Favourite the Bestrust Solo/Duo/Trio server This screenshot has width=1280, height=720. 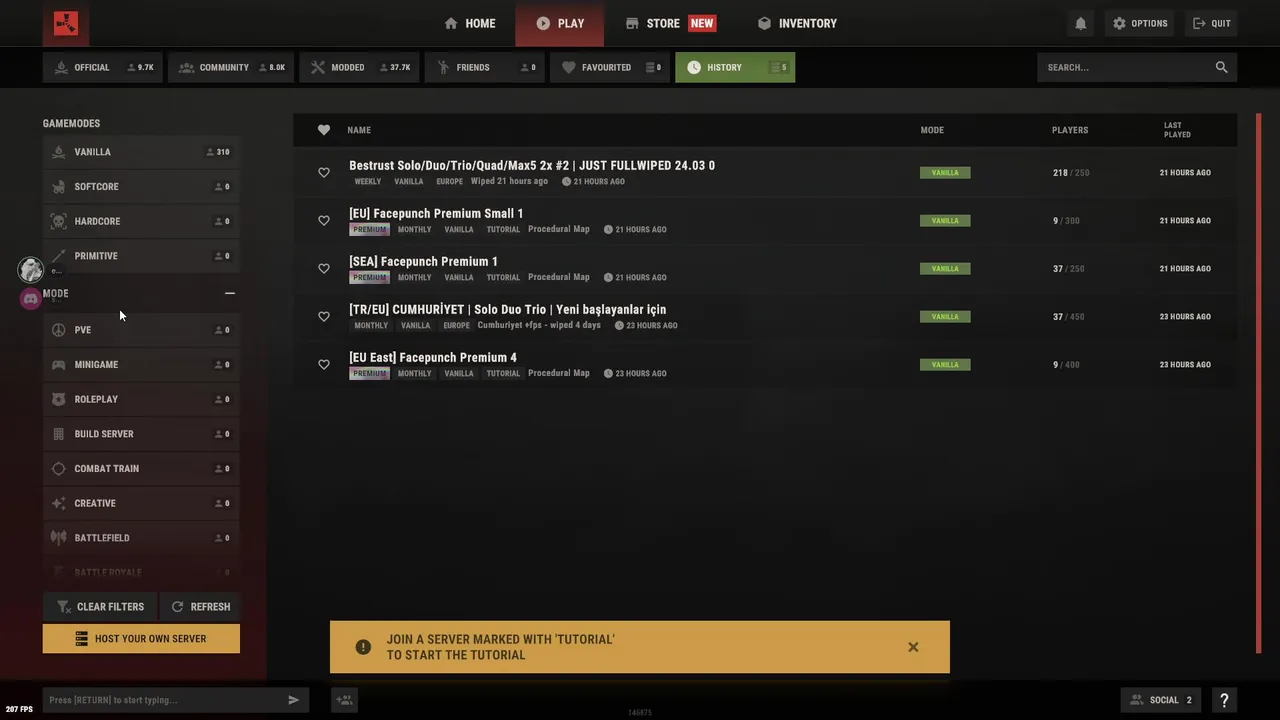tap(324, 172)
